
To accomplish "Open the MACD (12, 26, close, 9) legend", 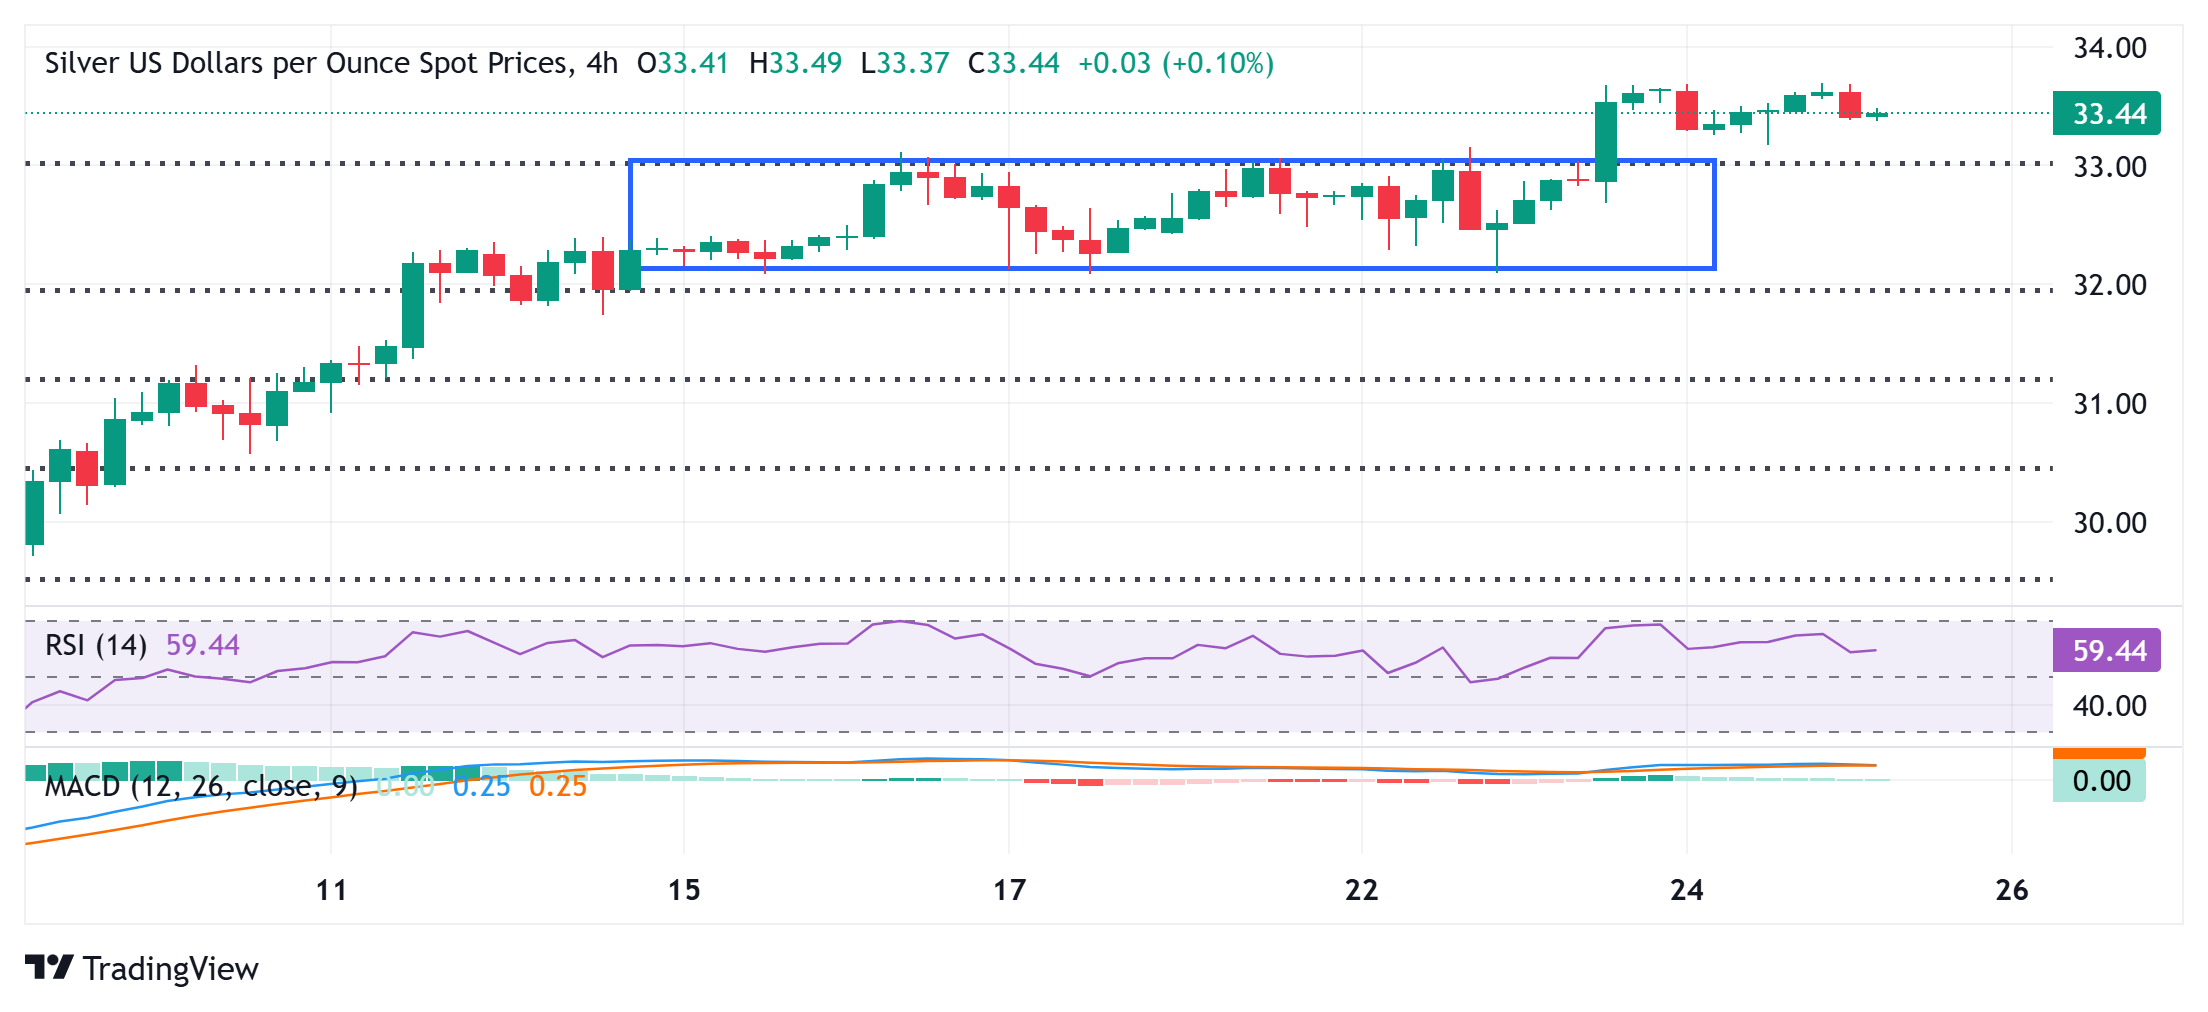I will (201, 786).
